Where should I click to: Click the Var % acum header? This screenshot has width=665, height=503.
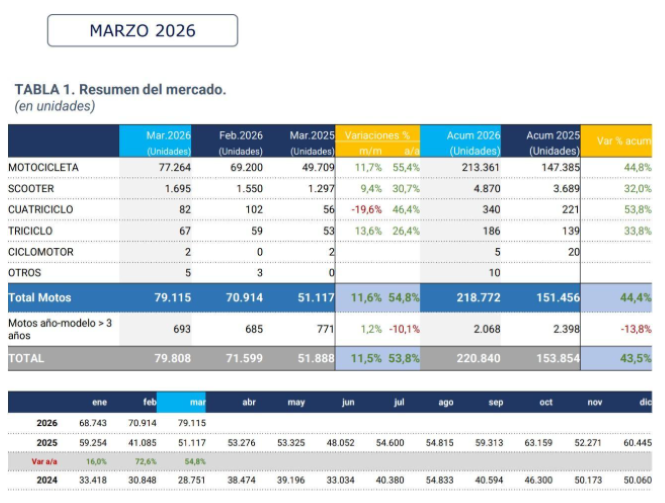(x=623, y=141)
